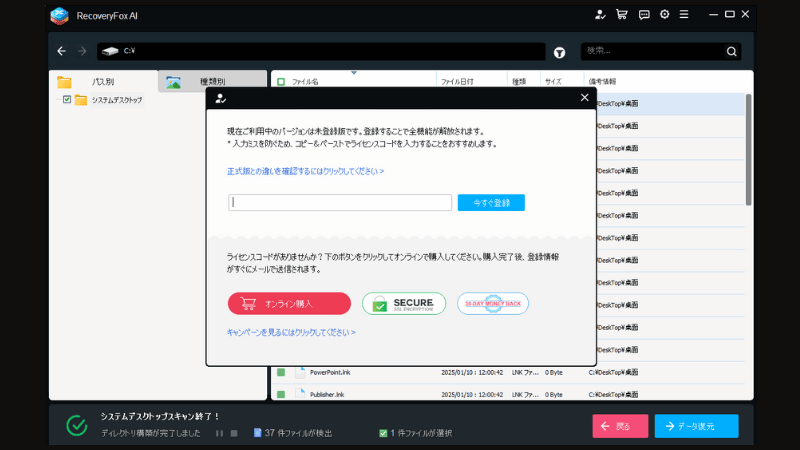Click the 1 件ファイルが選択 status text
This screenshot has width=800, height=450.
point(421,433)
